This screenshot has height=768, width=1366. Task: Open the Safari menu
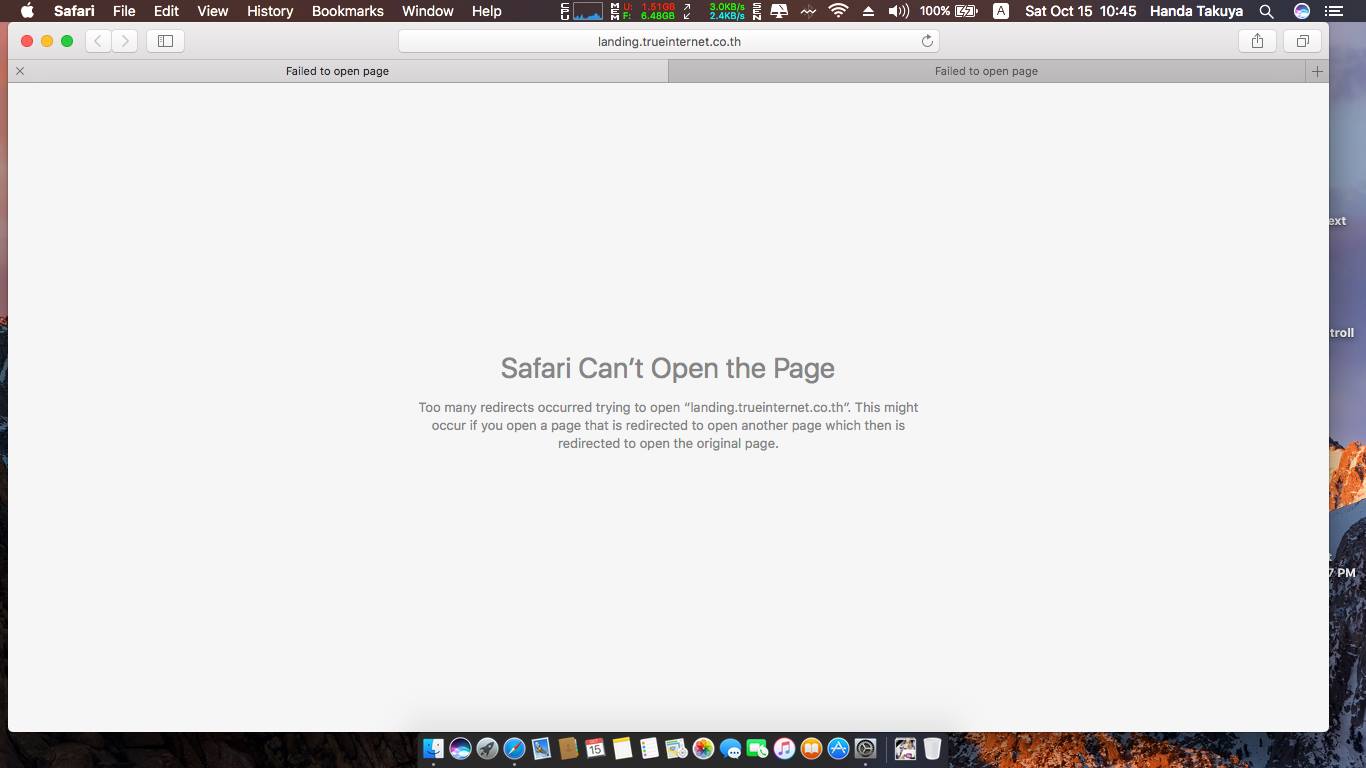click(74, 11)
